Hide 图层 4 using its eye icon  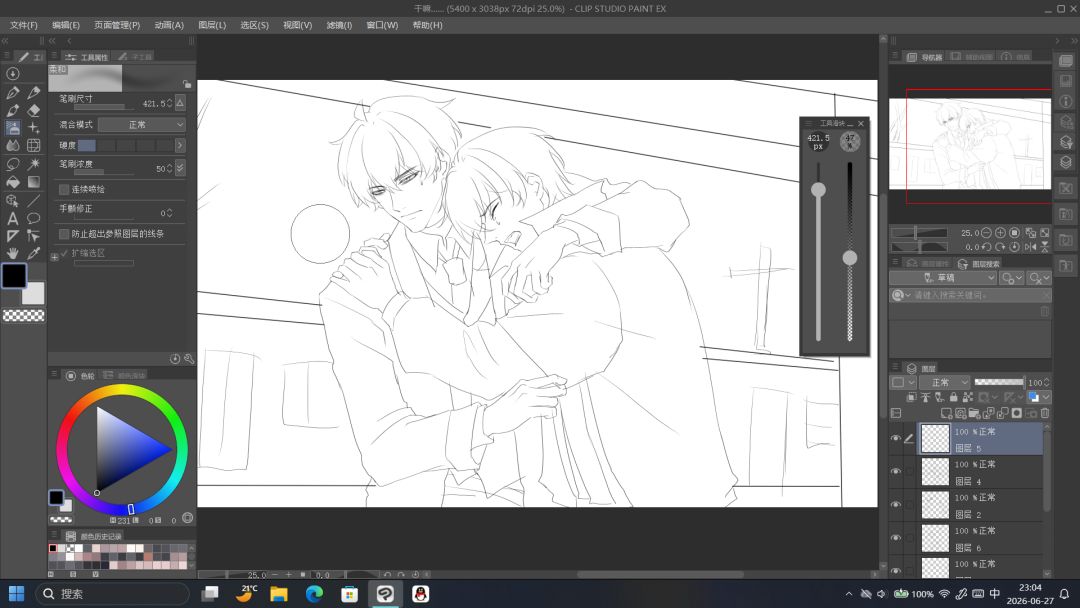coord(895,472)
